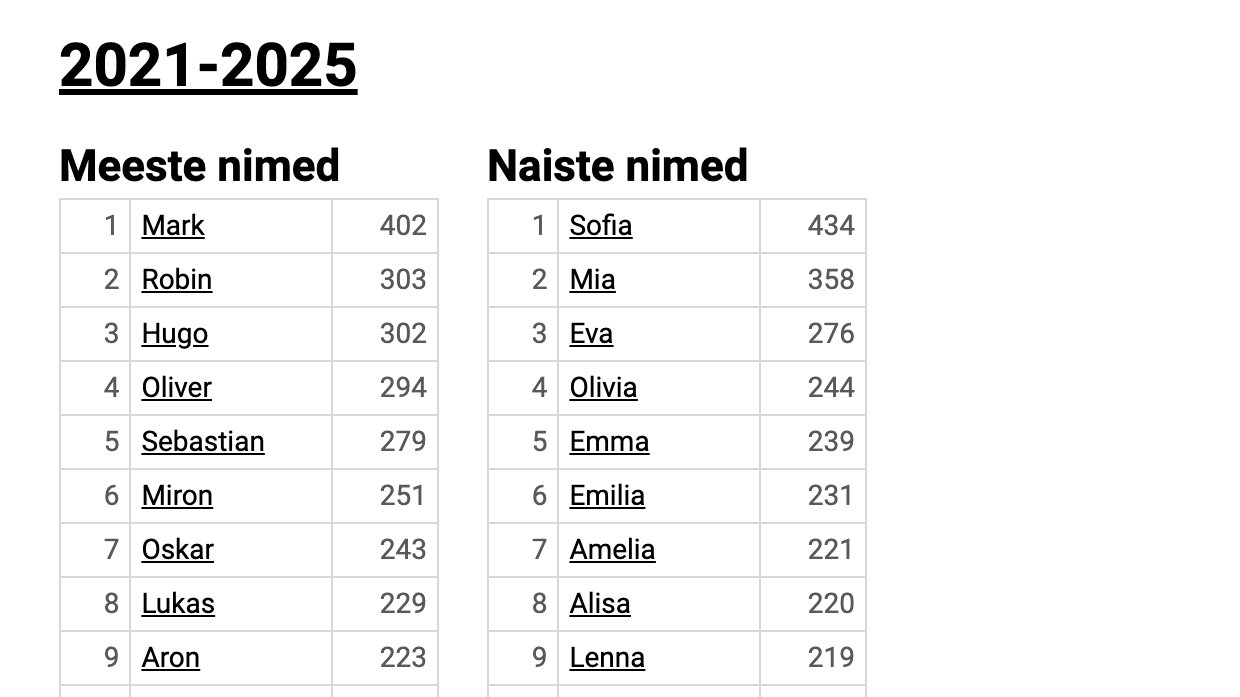Click the Lenna name link
The height and width of the screenshot is (697, 1240).
607,658
